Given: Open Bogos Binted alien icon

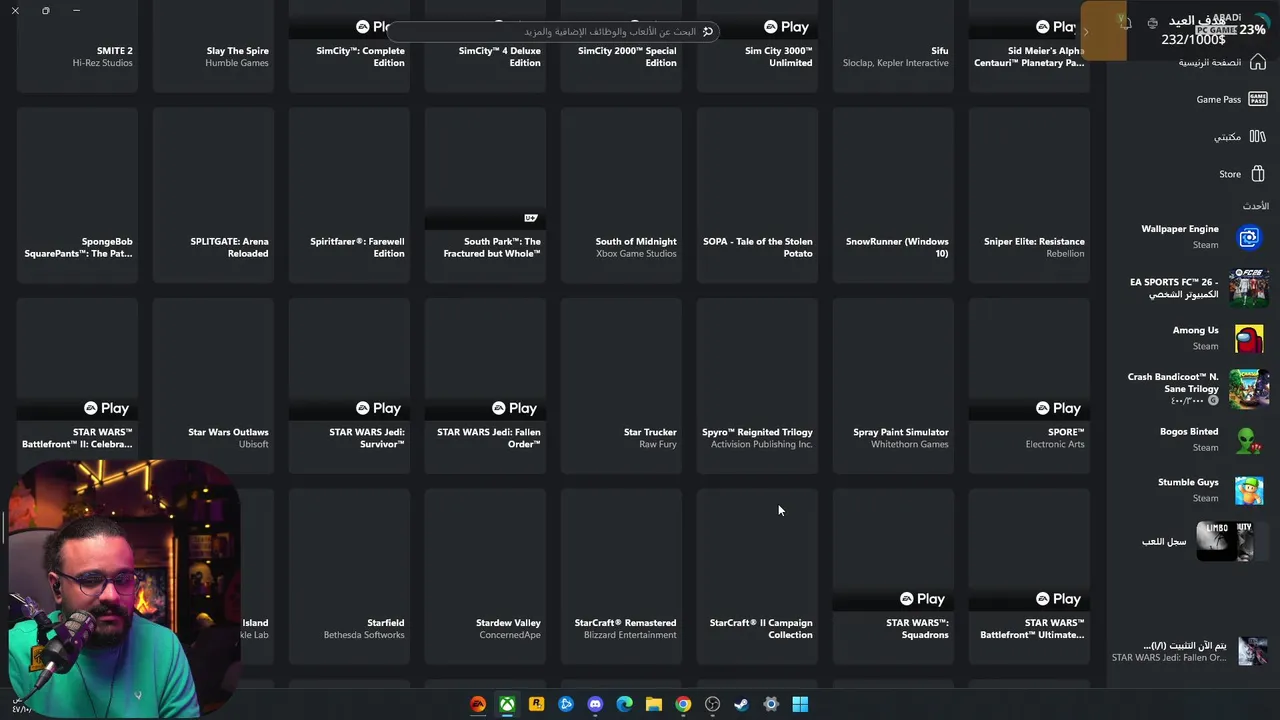Looking at the screenshot, I should pyautogui.click(x=1249, y=440).
